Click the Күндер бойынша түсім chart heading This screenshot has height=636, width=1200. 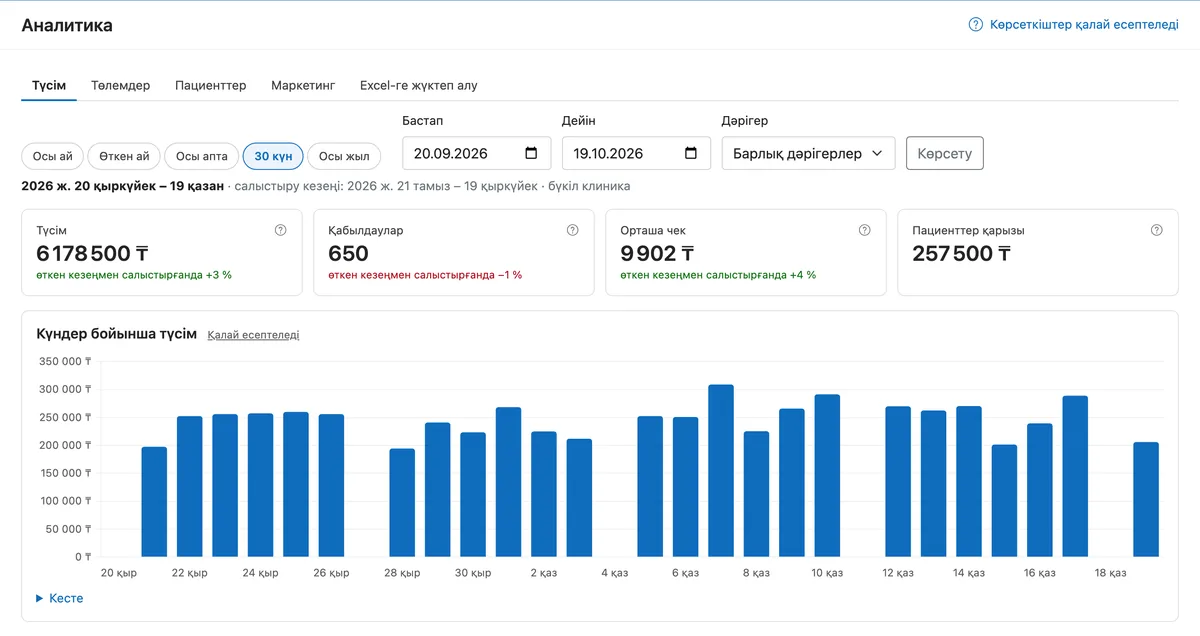(117, 334)
